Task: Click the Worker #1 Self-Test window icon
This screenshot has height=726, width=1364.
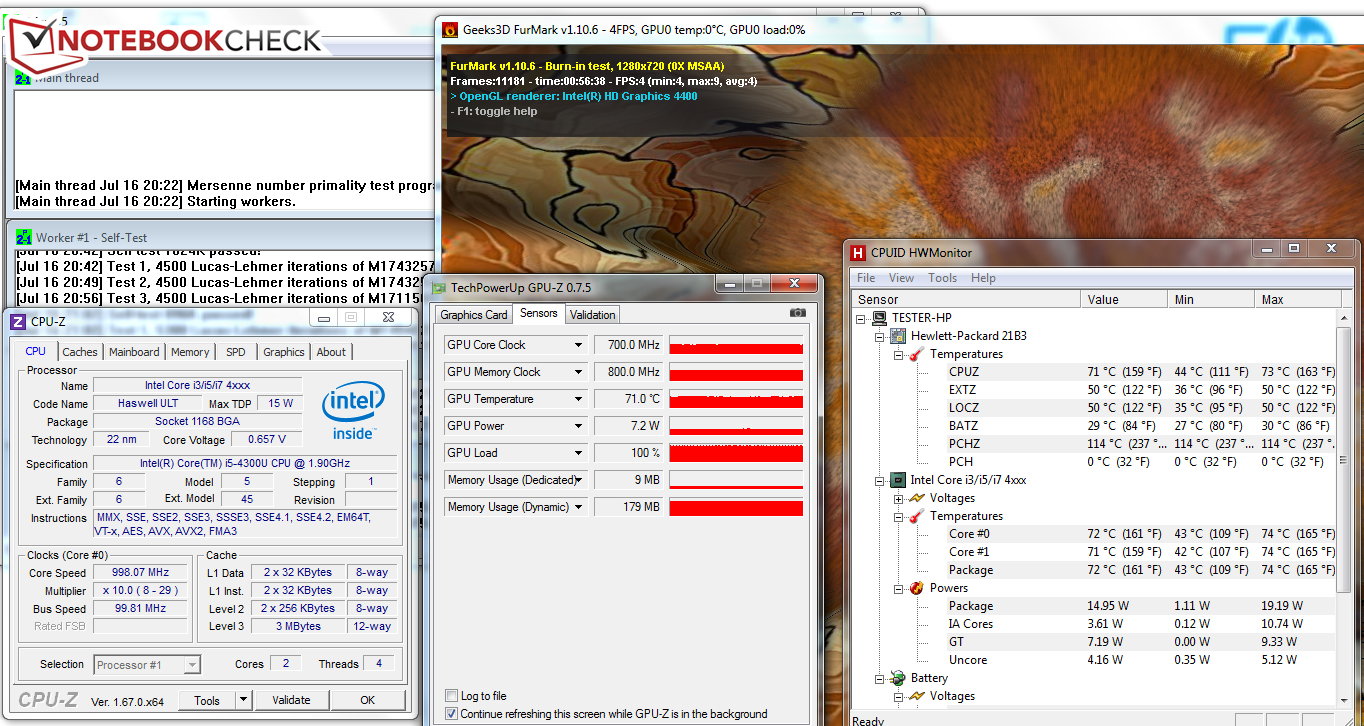Action: click(23, 237)
